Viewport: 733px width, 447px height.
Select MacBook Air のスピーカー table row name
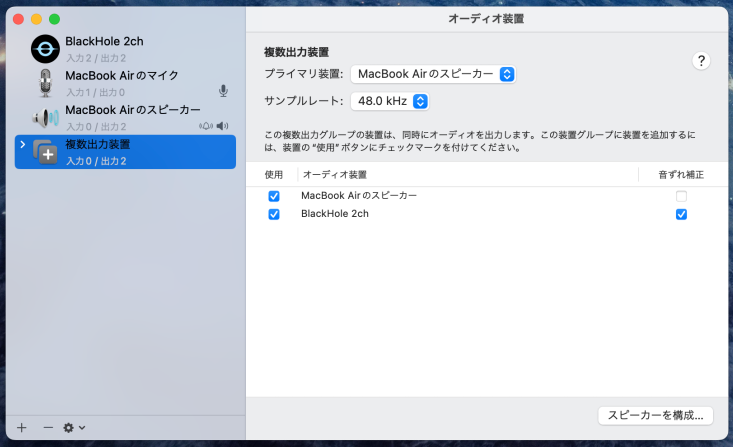click(359, 195)
